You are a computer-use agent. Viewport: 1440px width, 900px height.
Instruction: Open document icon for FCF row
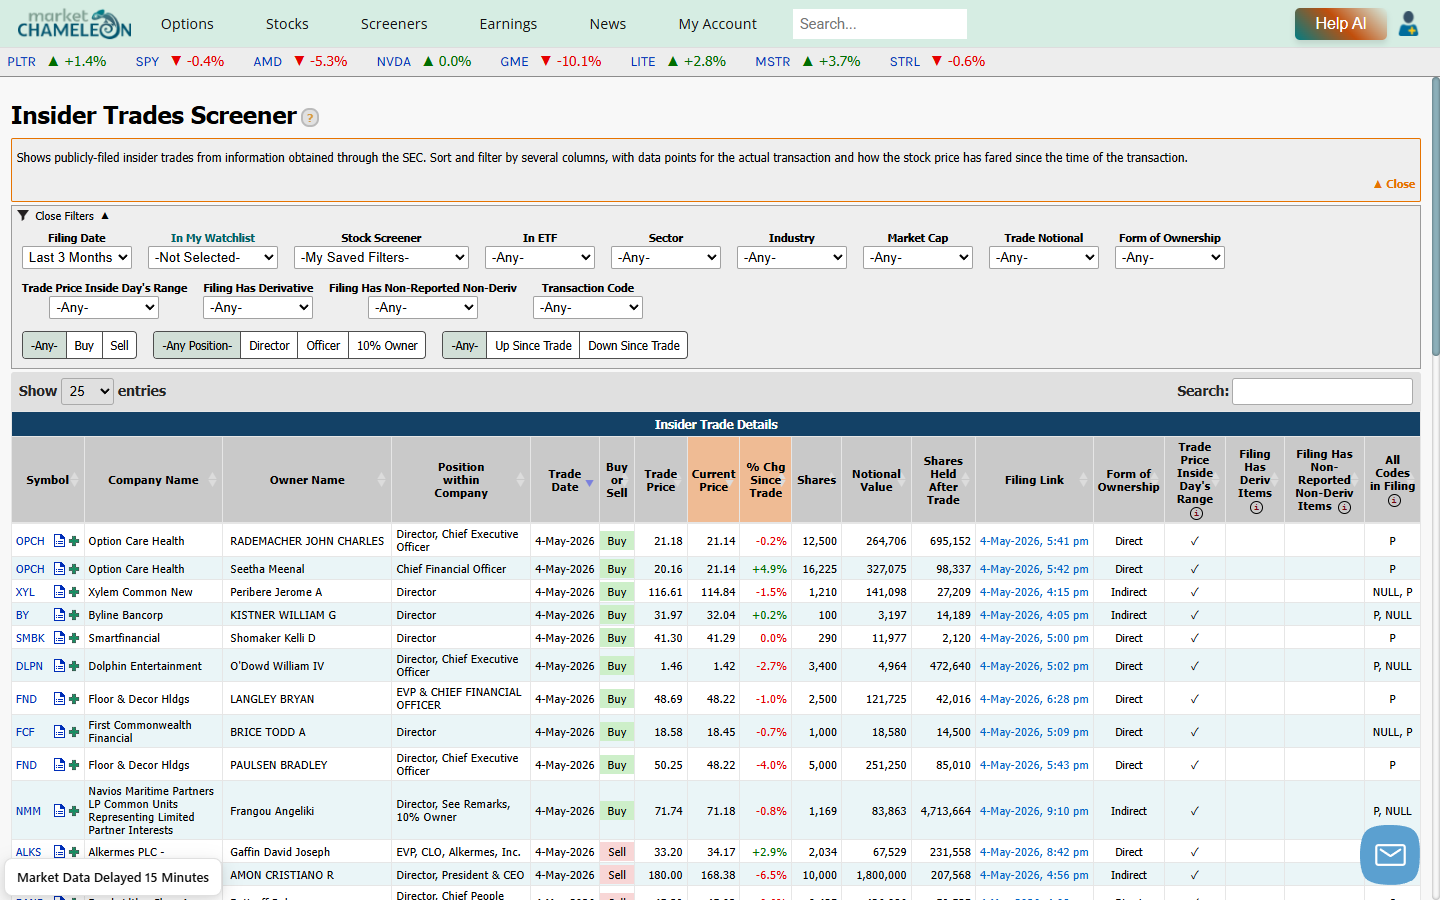click(x=59, y=732)
